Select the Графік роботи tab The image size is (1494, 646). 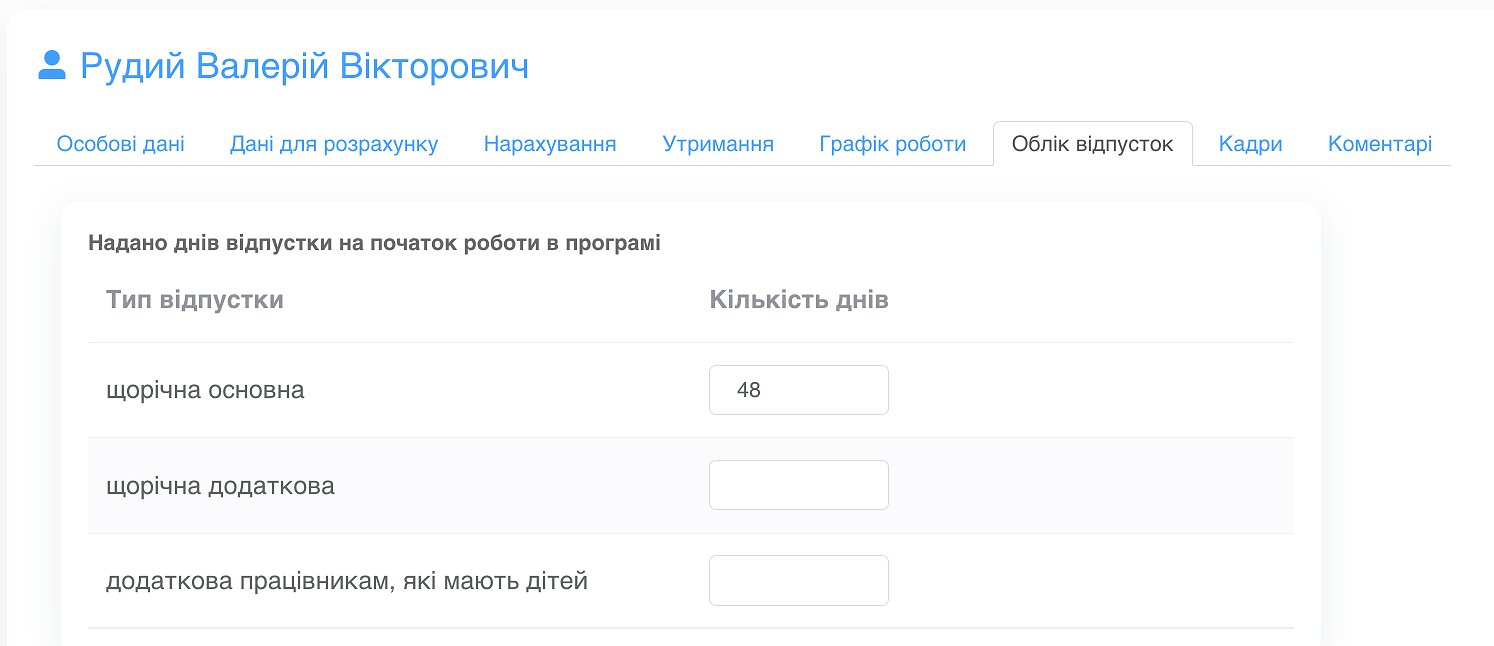[x=893, y=144]
